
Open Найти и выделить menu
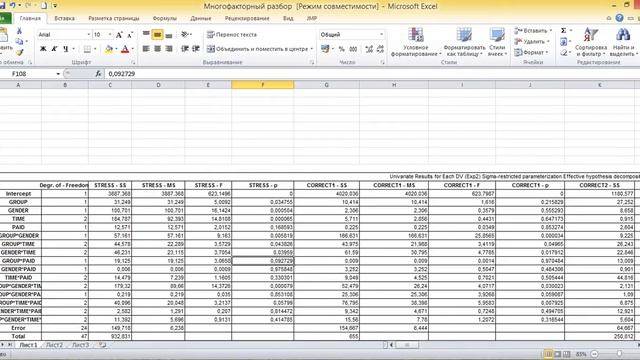pyautogui.click(x=624, y=42)
